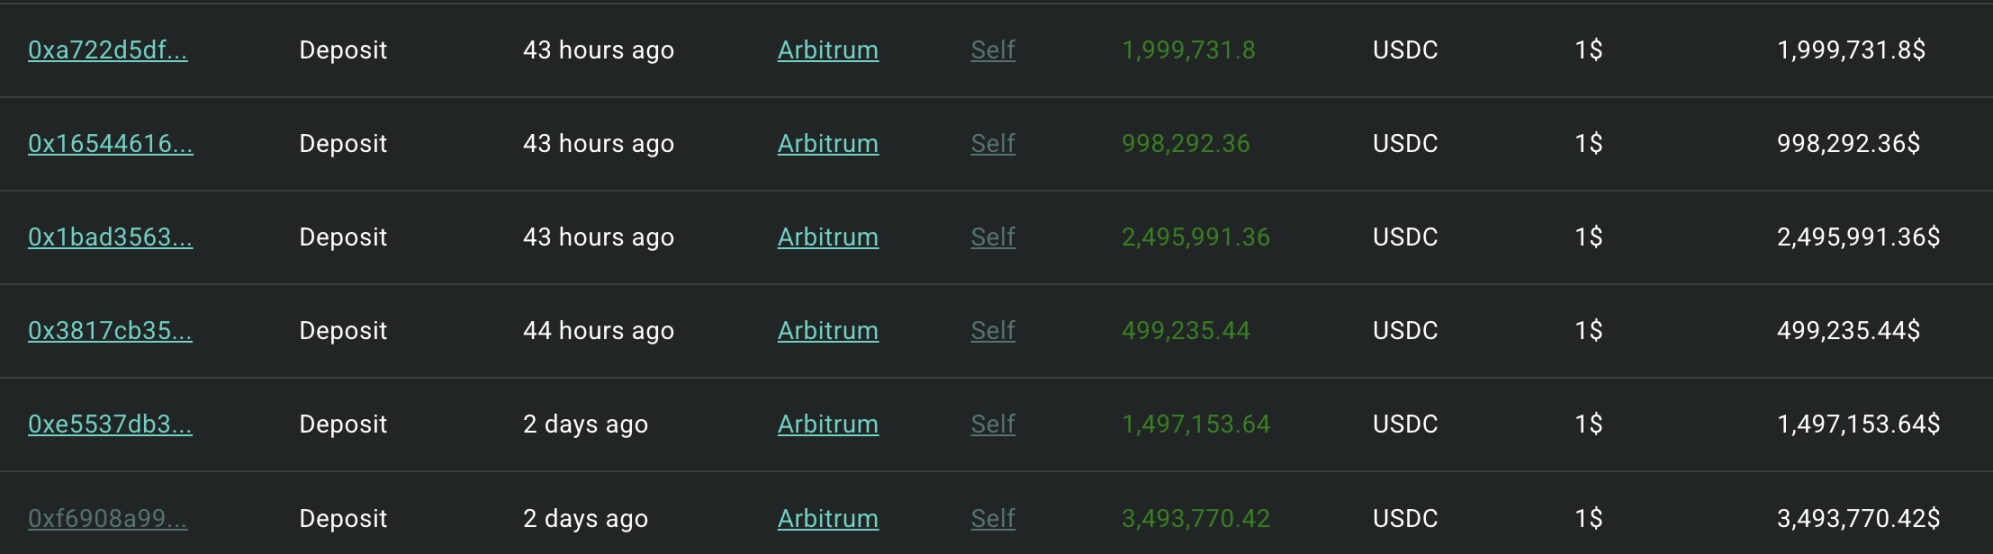This screenshot has height=554, width=1993.
Task: Open Self link in the 0xf6908a99 row
Action: point(993,518)
